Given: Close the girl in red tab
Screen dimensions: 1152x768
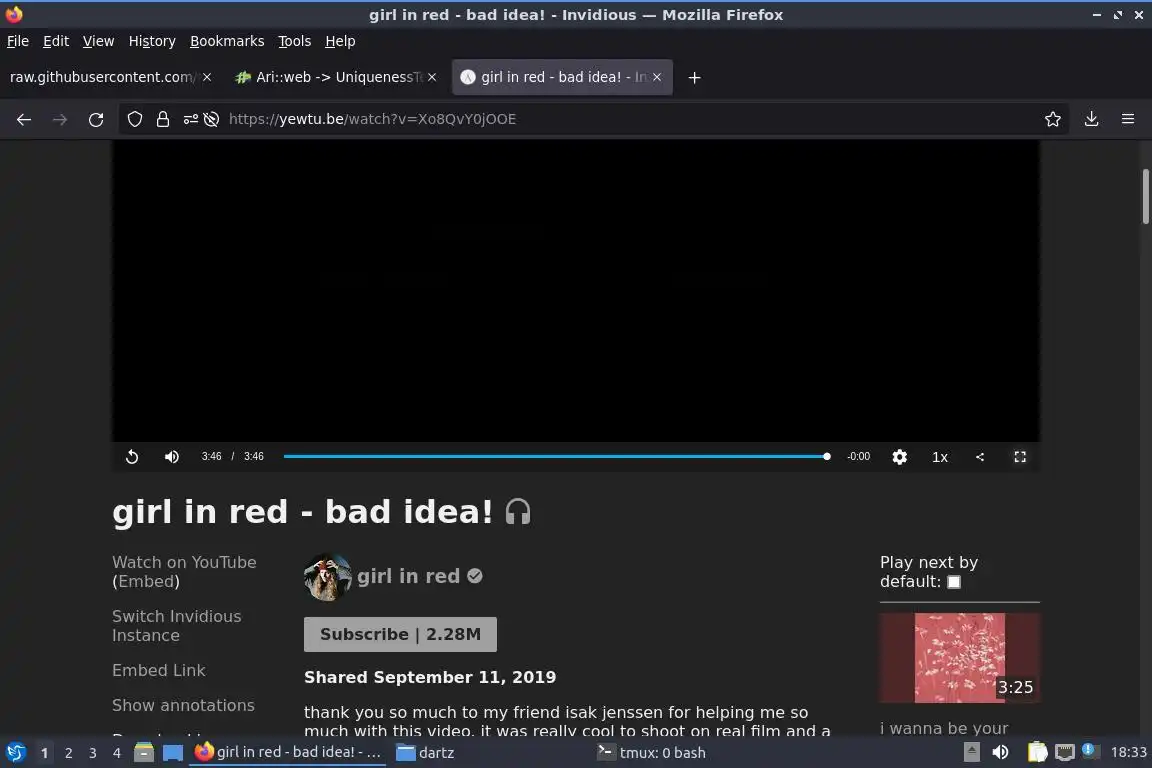Looking at the screenshot, I should [657, 77].
